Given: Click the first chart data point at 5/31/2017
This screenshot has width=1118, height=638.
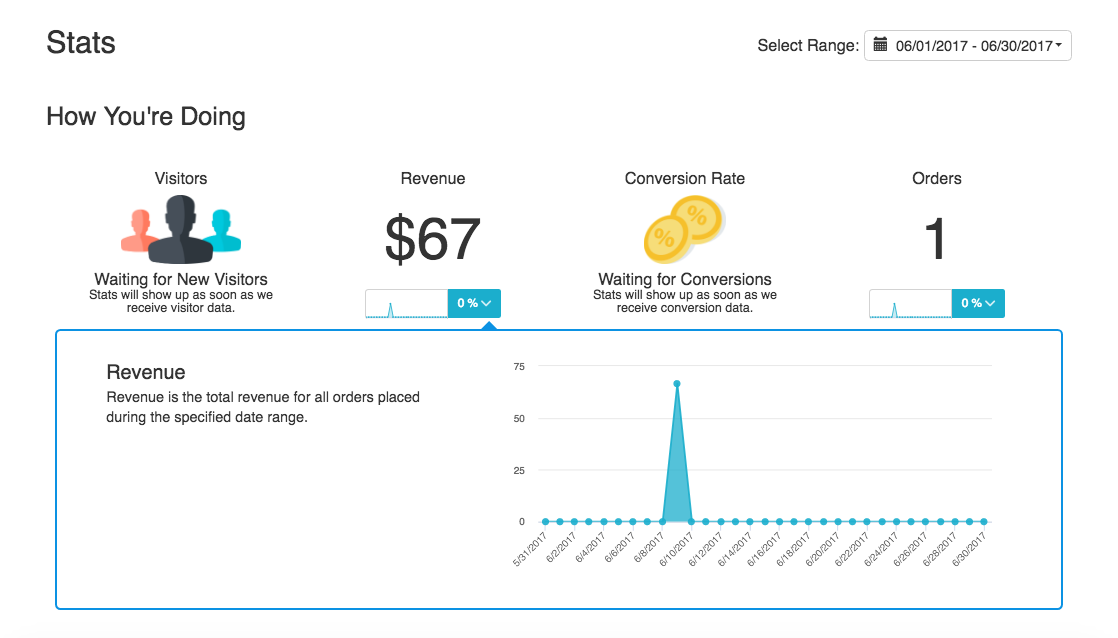Looking at the screenshot, I should point(545,521).
